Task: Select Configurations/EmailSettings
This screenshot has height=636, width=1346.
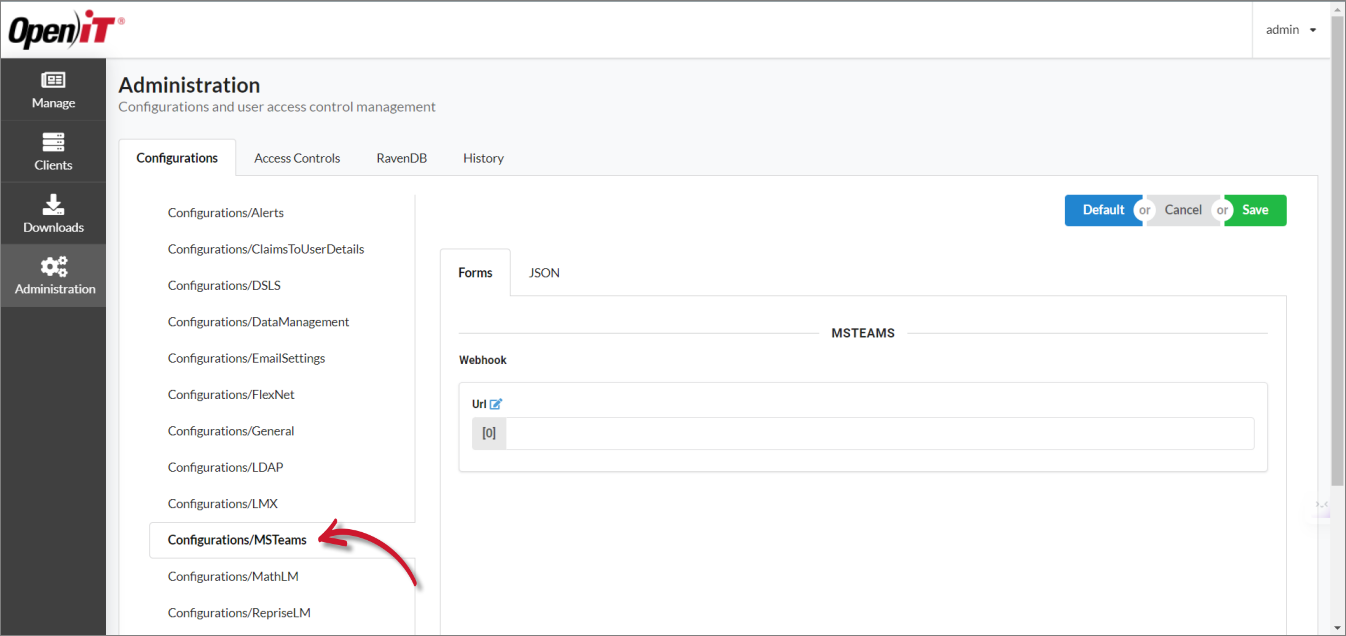Action: click(246, 358)
